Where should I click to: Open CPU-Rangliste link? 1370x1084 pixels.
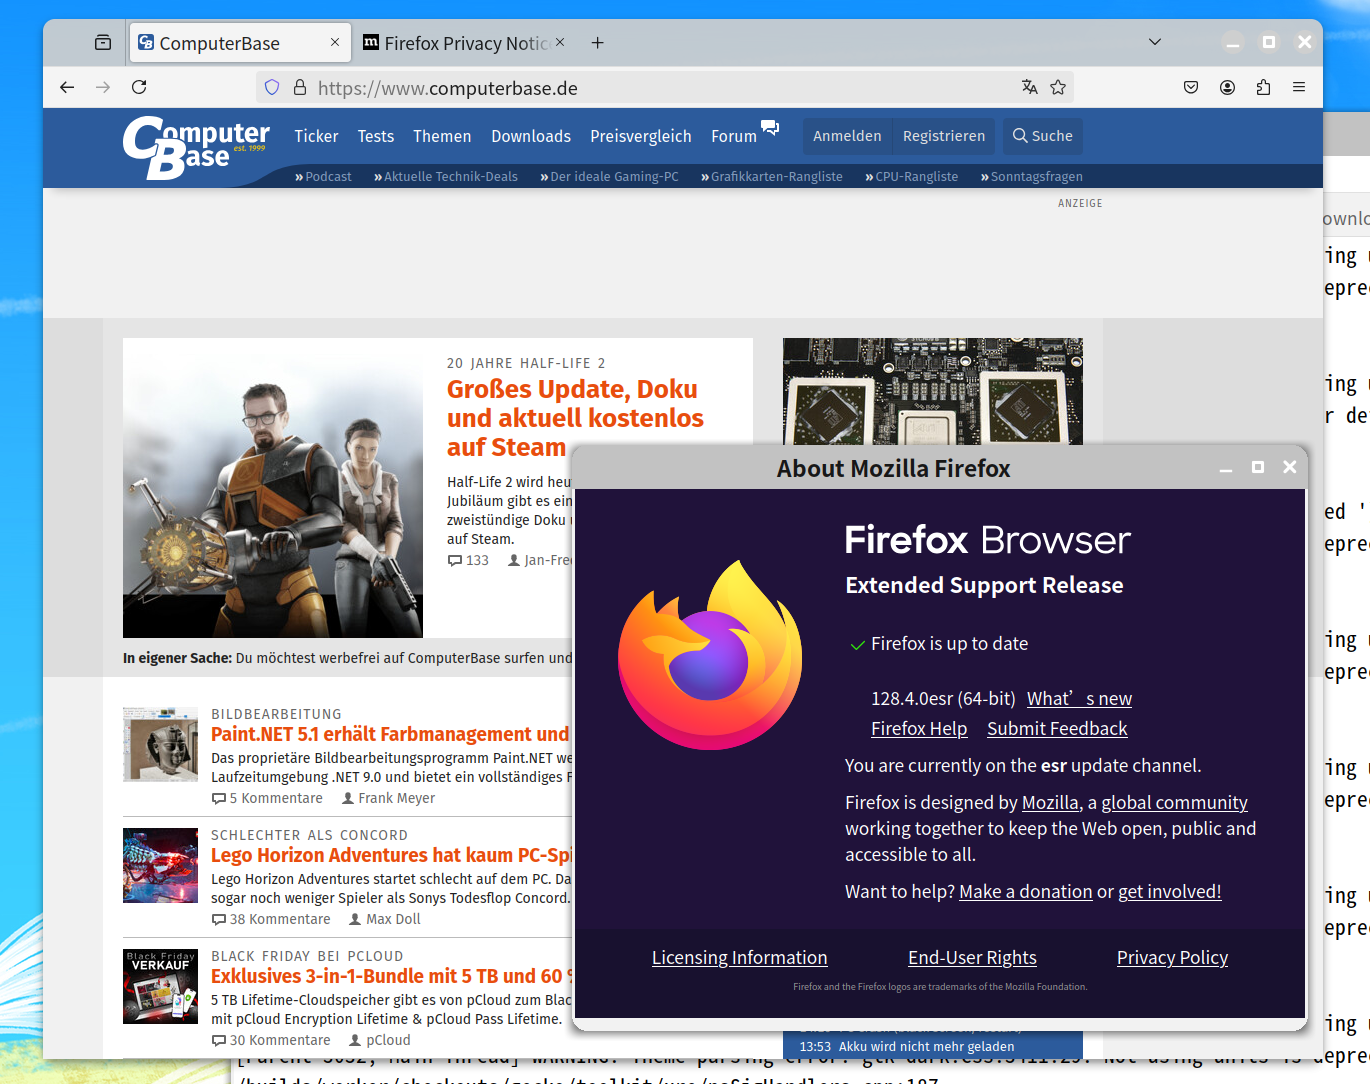pos(912,177)
